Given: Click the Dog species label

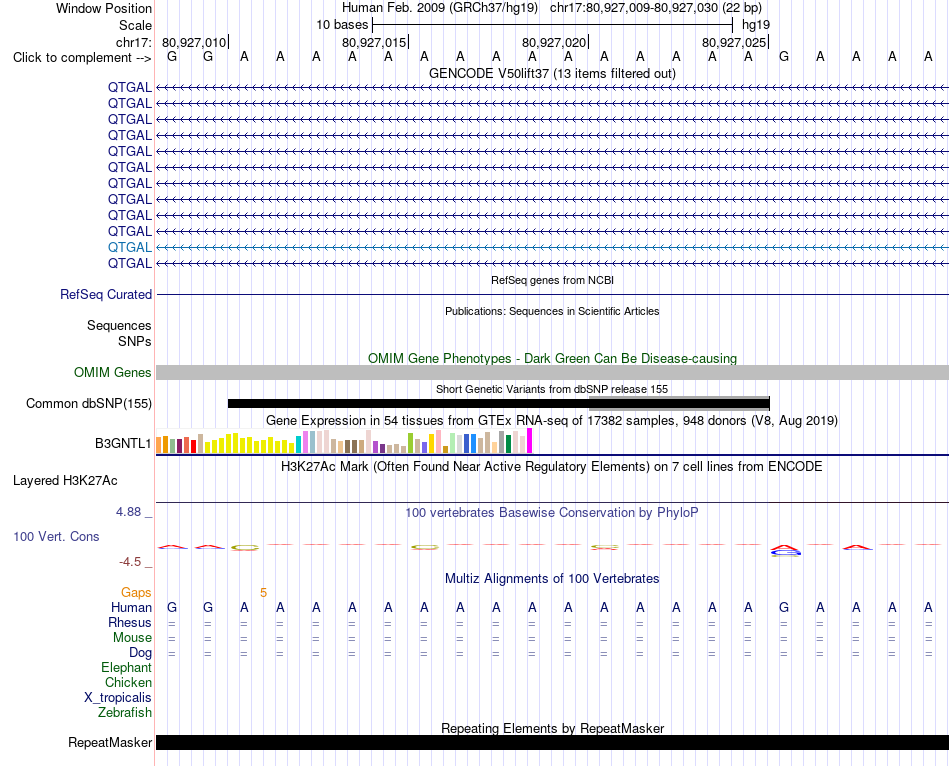Looking at the screenshot, I should pos(140,653).
